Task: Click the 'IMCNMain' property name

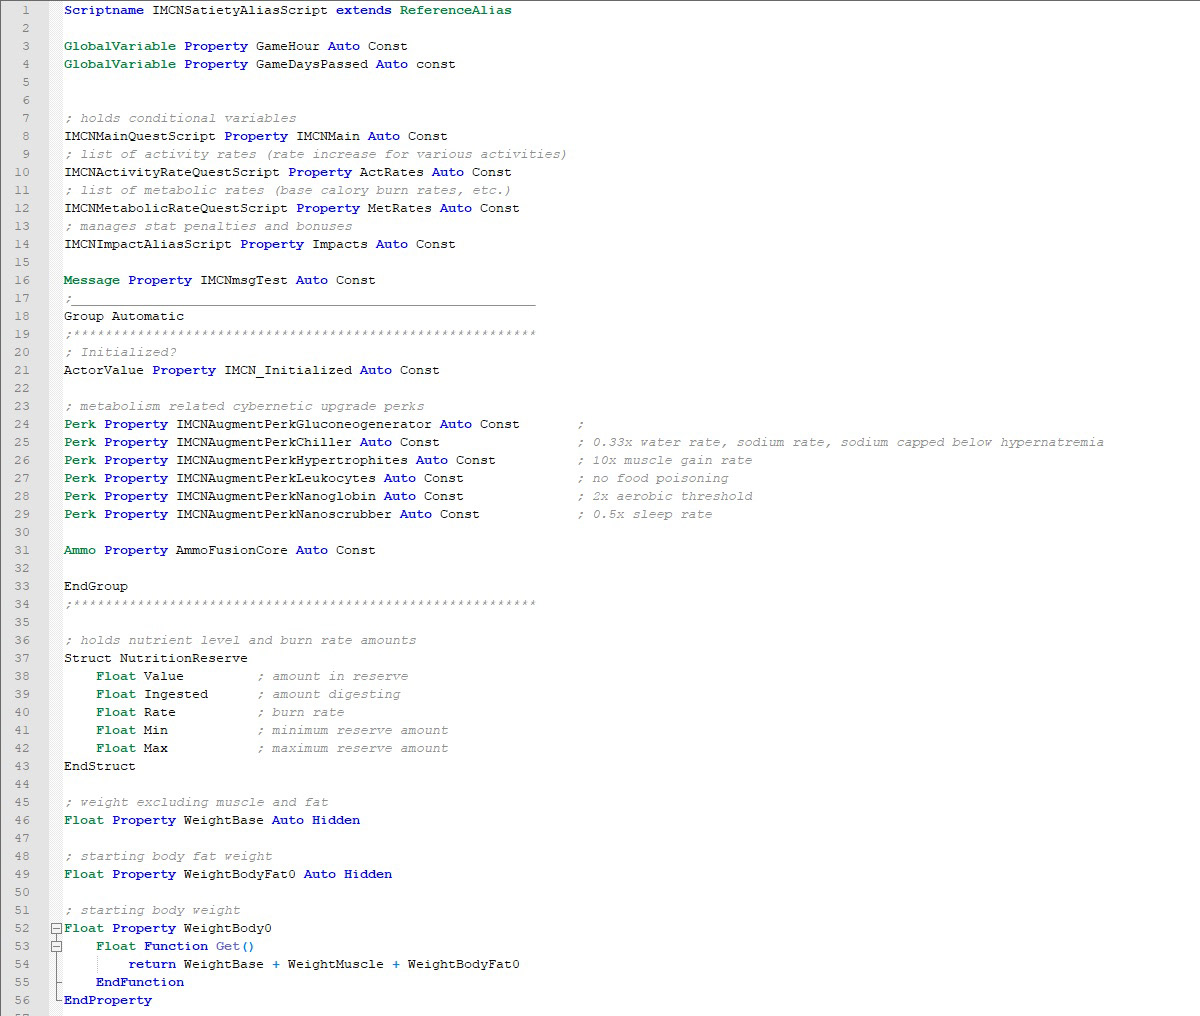Action: (328, 136)
